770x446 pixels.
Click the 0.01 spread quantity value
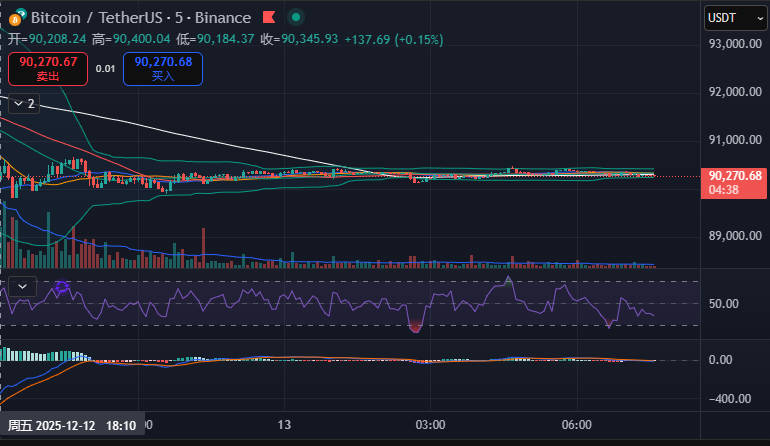tap(105, 68)
